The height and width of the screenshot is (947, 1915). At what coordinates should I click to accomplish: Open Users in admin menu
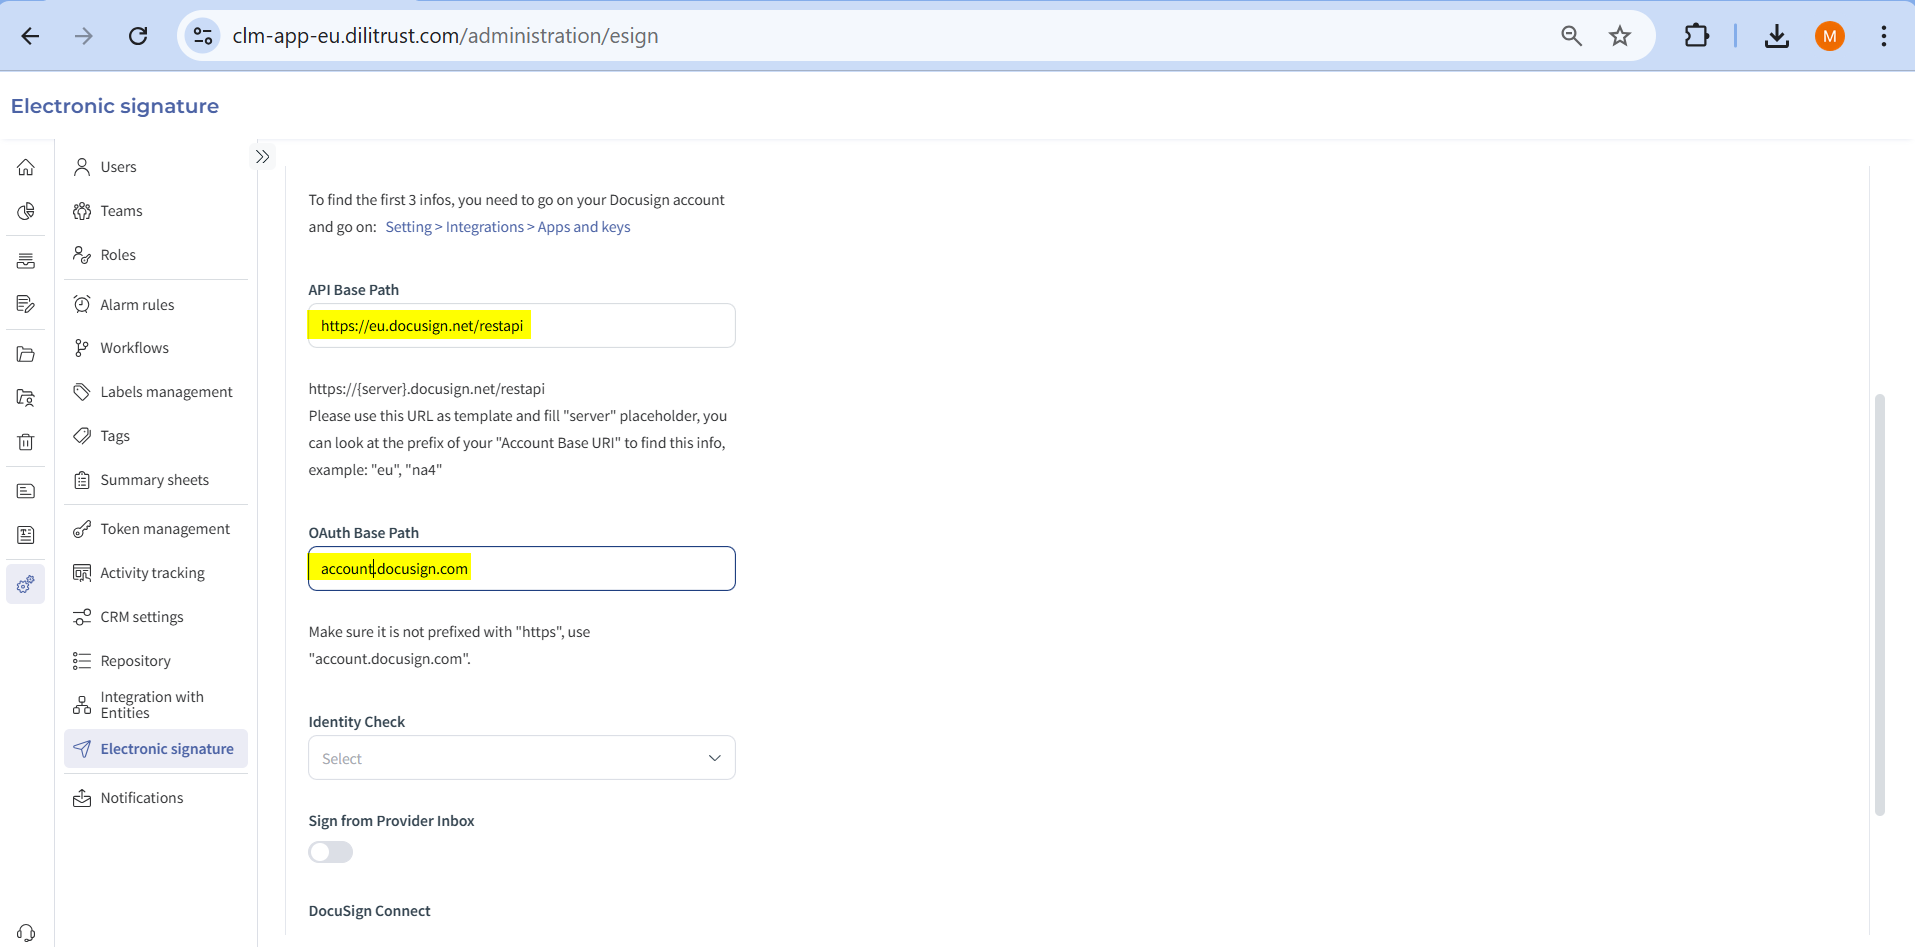tap(156, 167)
